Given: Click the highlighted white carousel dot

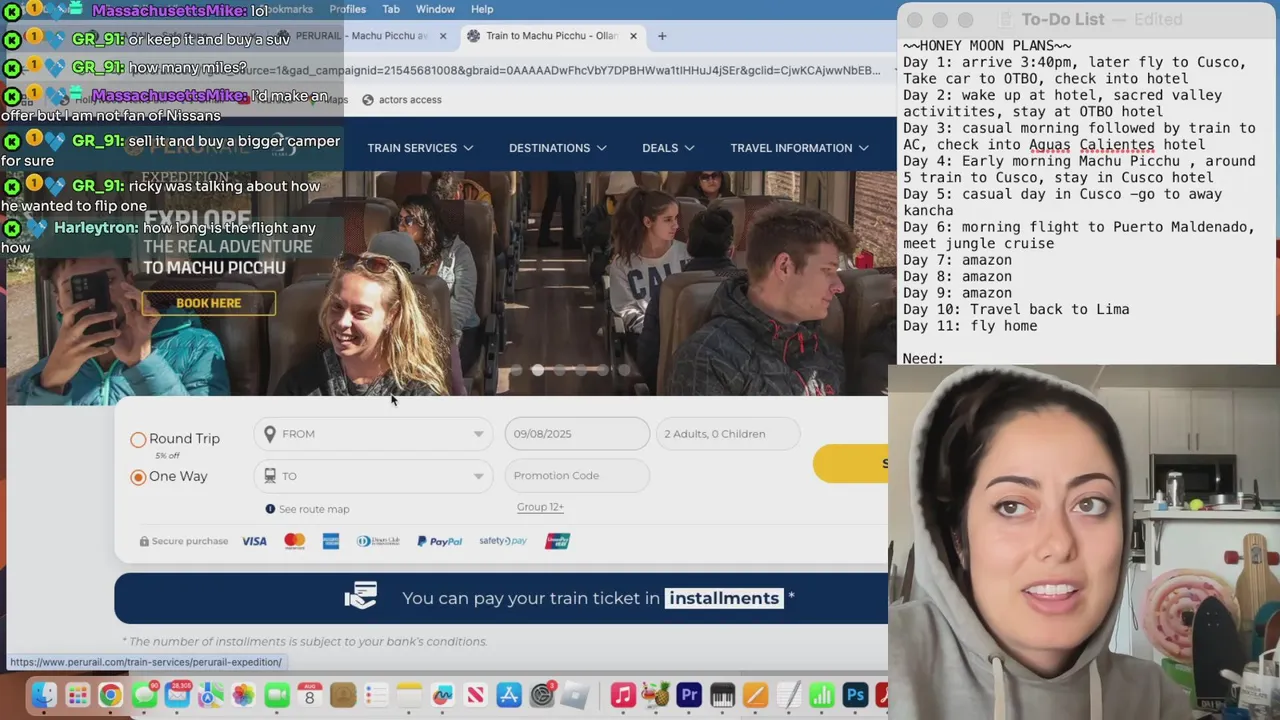Looking at the screenshot, I should click(x=538, y=370).
